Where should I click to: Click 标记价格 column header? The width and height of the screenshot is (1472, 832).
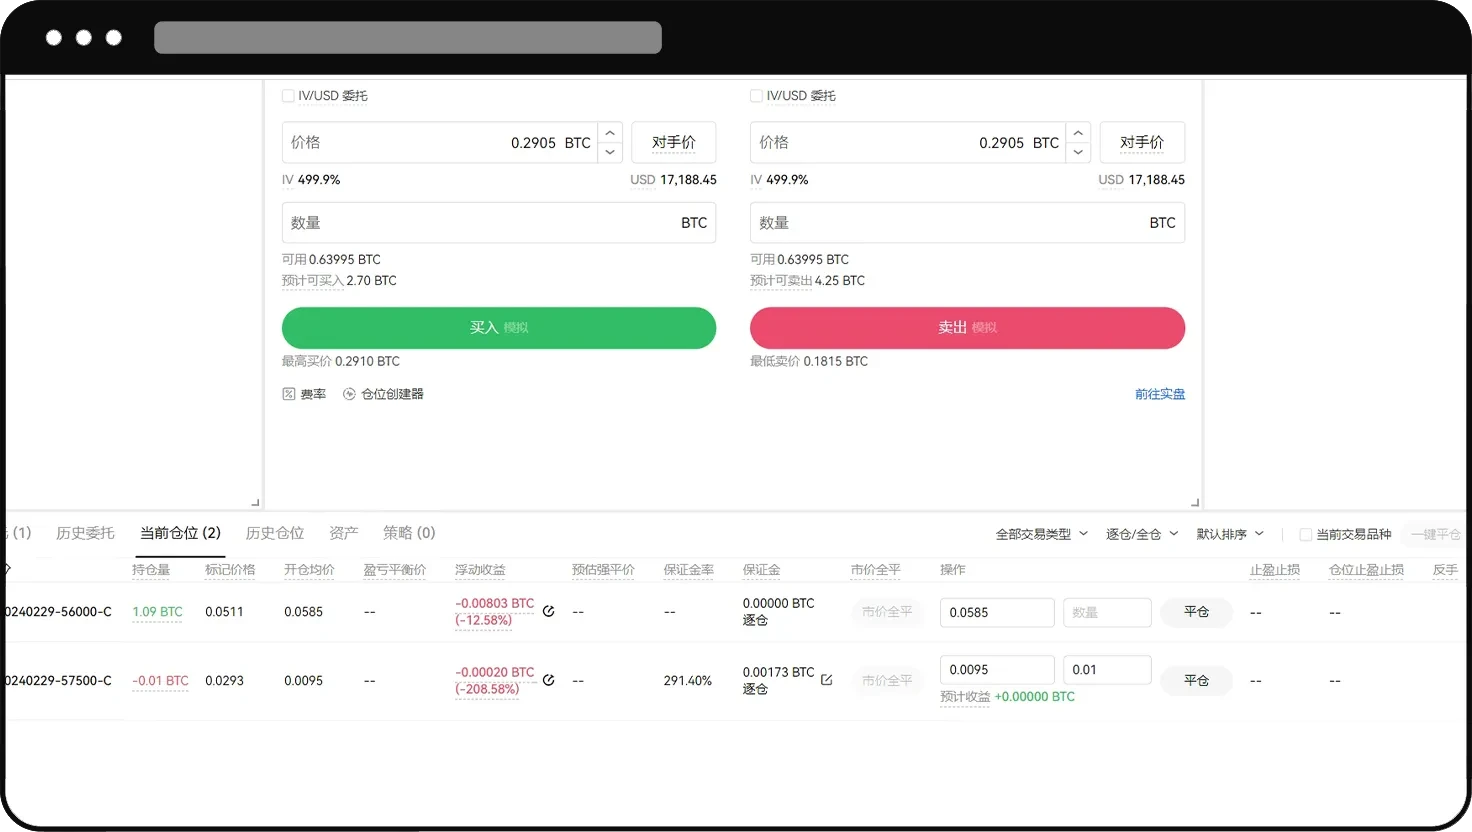tap(230, 570)
